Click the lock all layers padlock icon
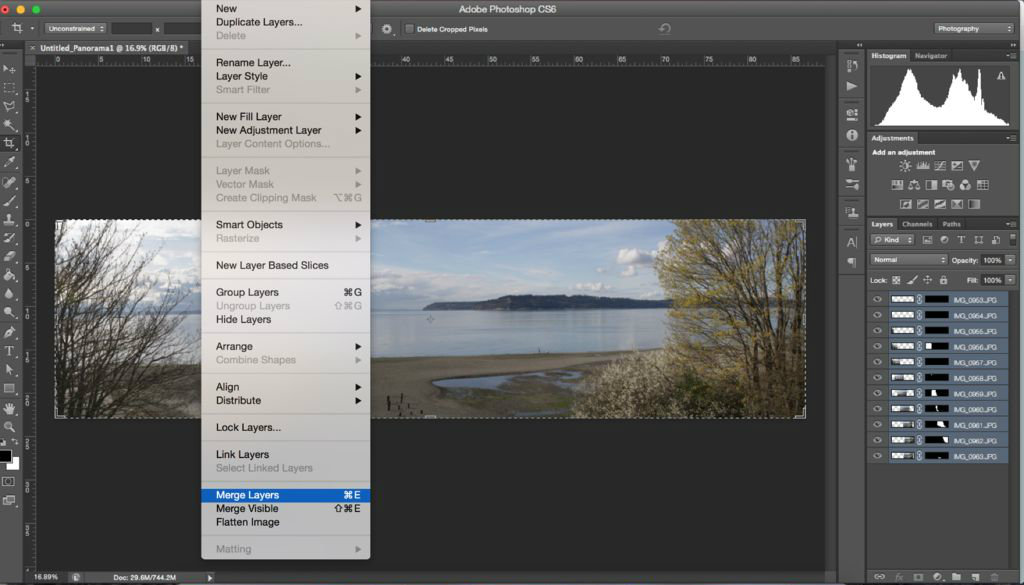Image resolution: width=1024 pixels, height=585 pixels. (x=943, y=280)
